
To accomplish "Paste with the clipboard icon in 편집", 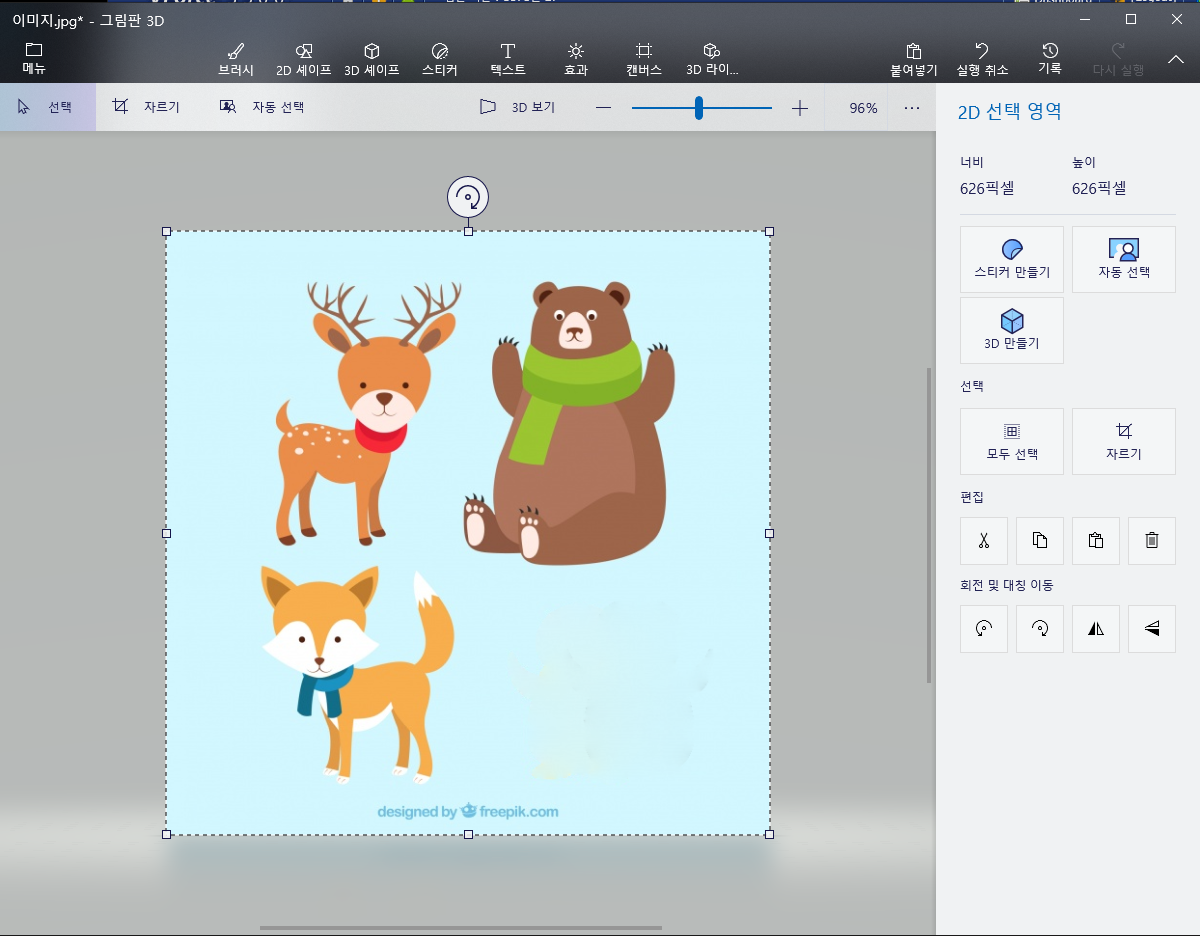I will tap(1096, 541).
